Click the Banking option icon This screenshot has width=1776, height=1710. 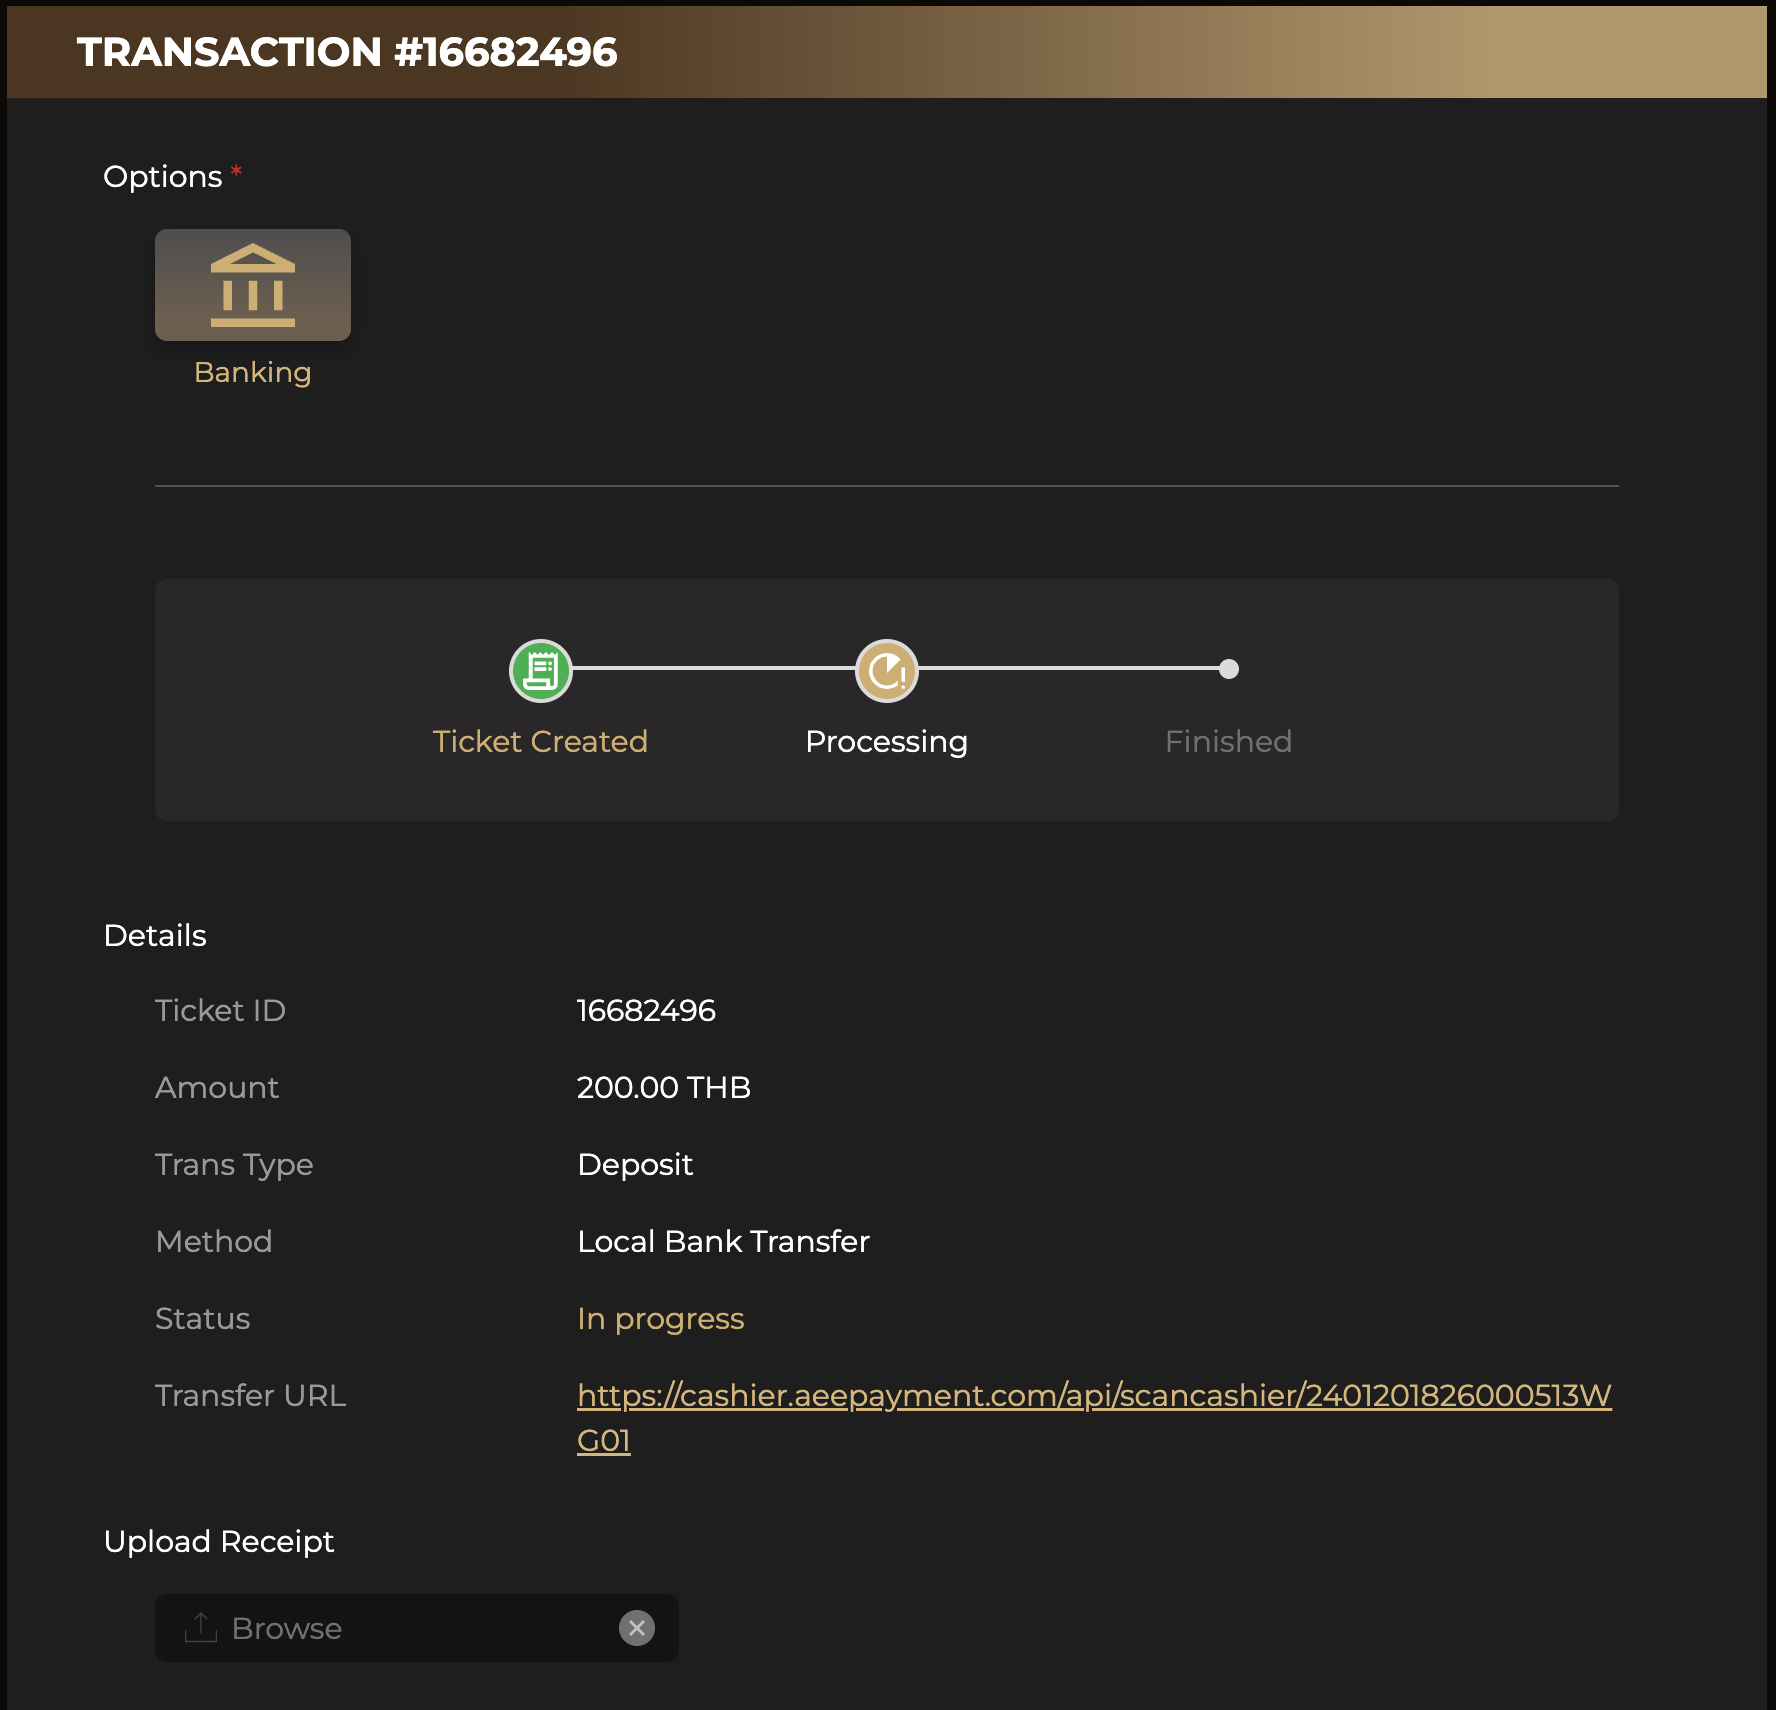253,285
